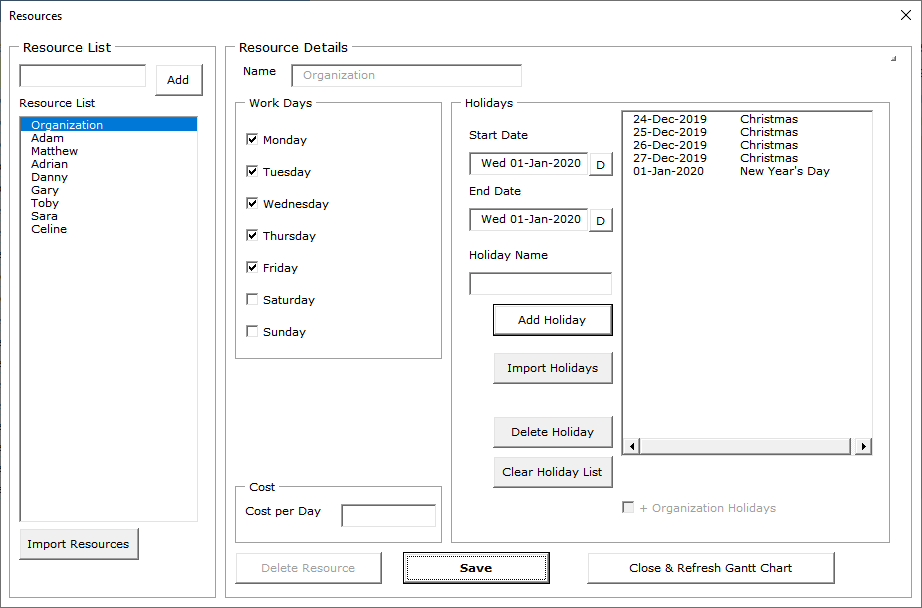
Task: Open the Start Date picker via D button
Action: (601, 162)
